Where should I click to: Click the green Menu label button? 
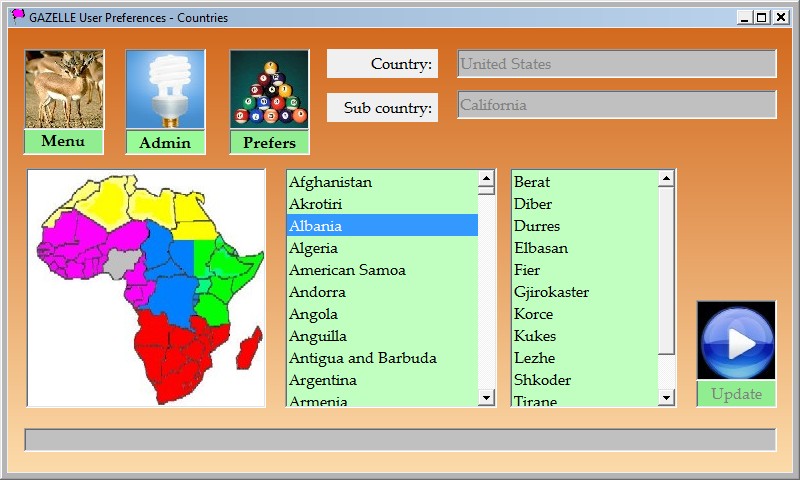(63, 141)
